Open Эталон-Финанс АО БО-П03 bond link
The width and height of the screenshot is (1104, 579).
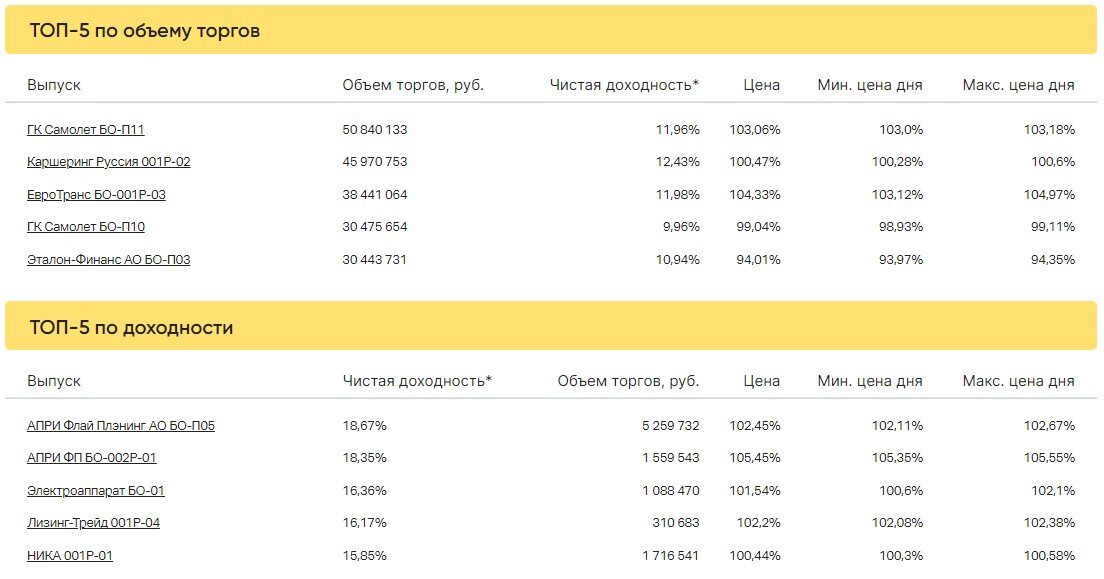click(x=108, y=259)
